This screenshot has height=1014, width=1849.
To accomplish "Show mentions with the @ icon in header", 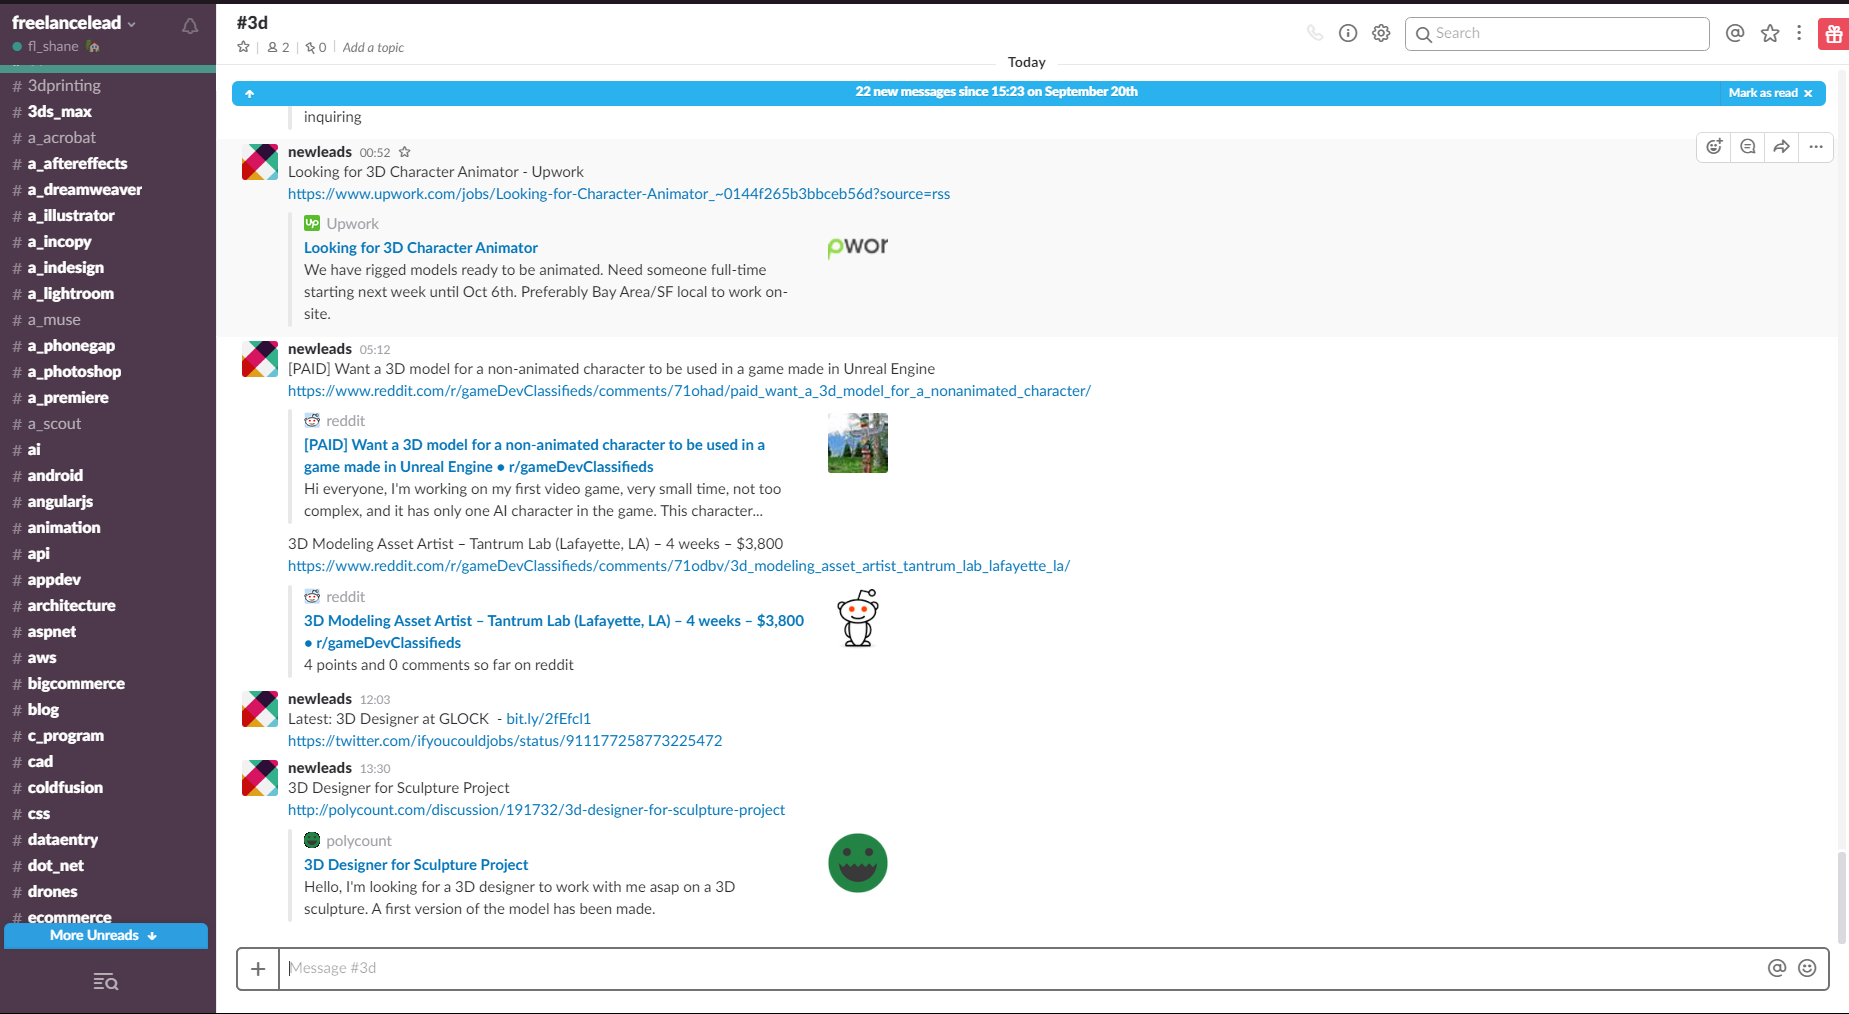I will [x=1735, y=33].
